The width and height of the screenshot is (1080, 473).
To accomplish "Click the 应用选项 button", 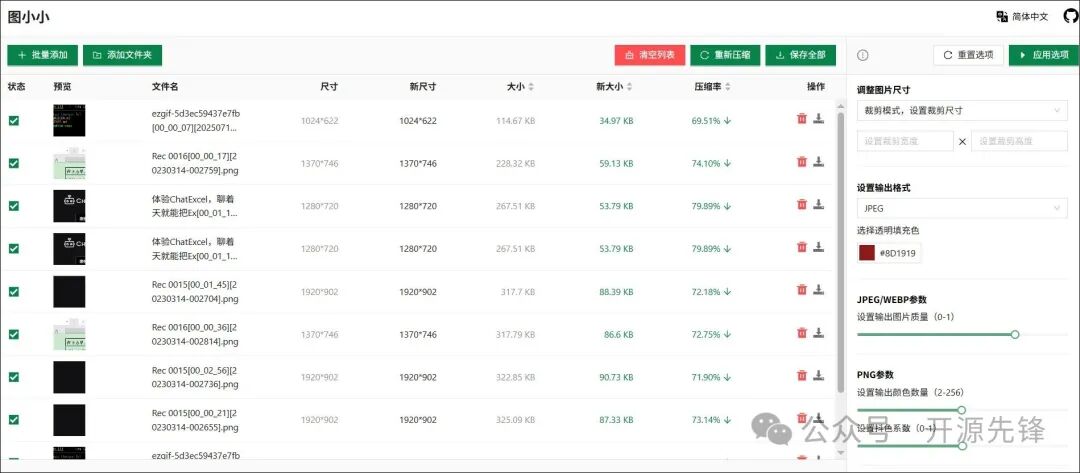I will tap(1043, 55).
